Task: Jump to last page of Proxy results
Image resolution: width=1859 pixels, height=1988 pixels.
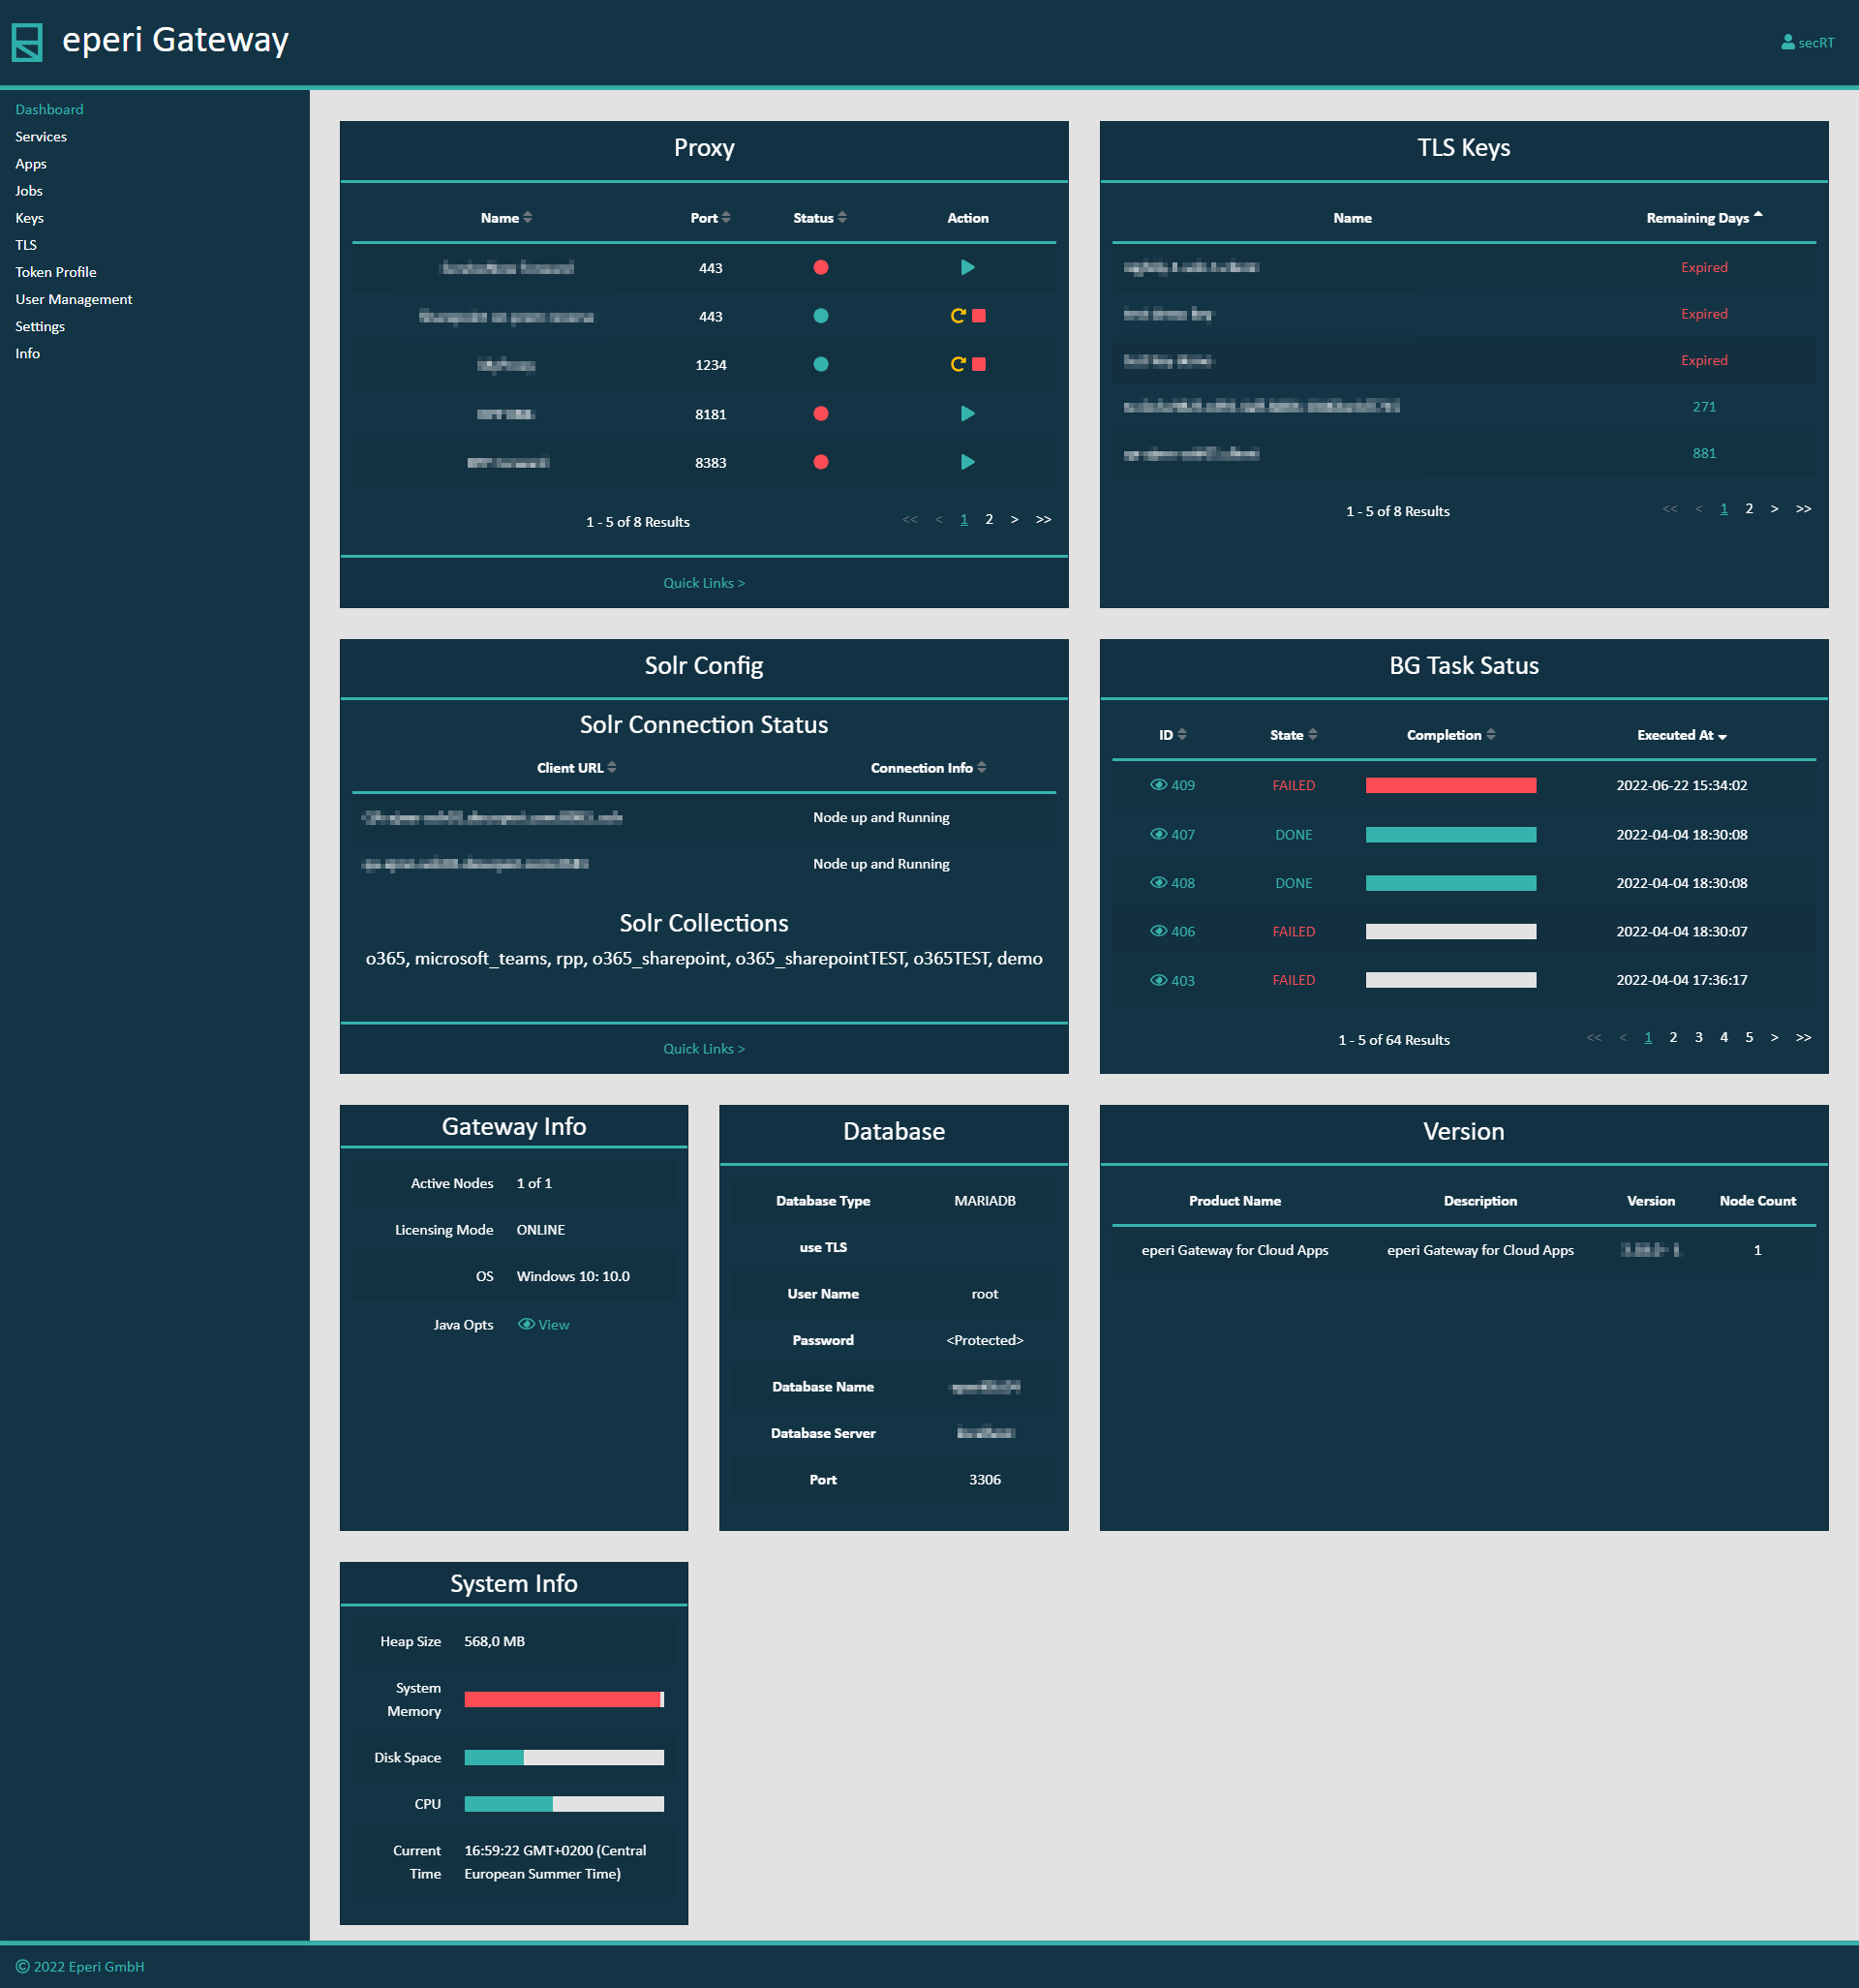Action: click(x=1043, y=519)
